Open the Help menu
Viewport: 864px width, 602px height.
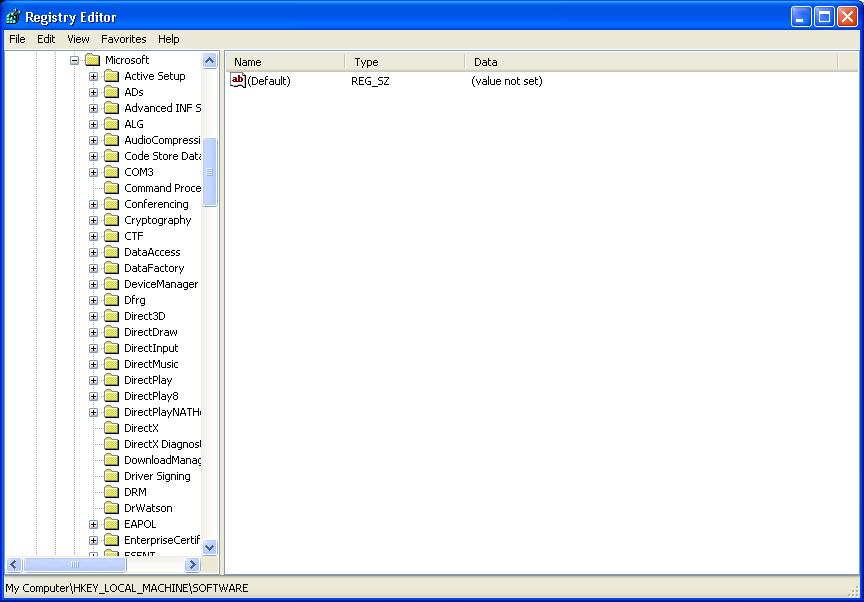(169, 39)
